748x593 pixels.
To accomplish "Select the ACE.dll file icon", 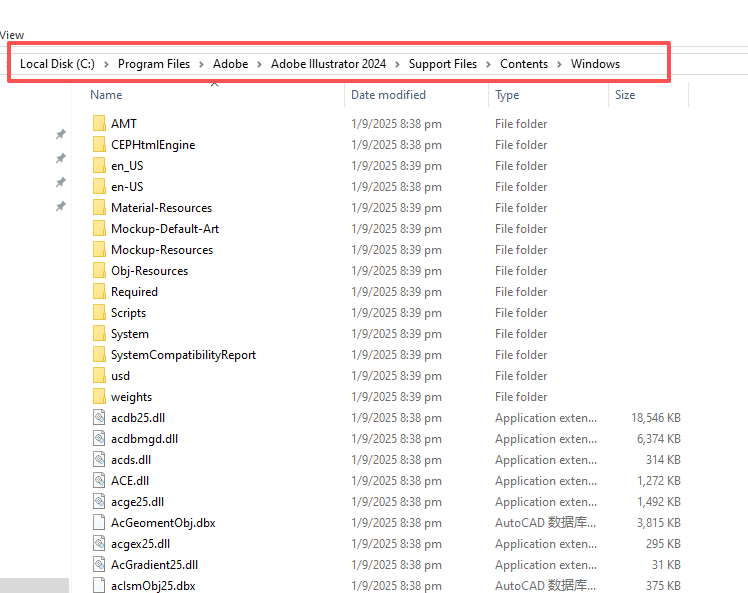I will coord(98,481).
